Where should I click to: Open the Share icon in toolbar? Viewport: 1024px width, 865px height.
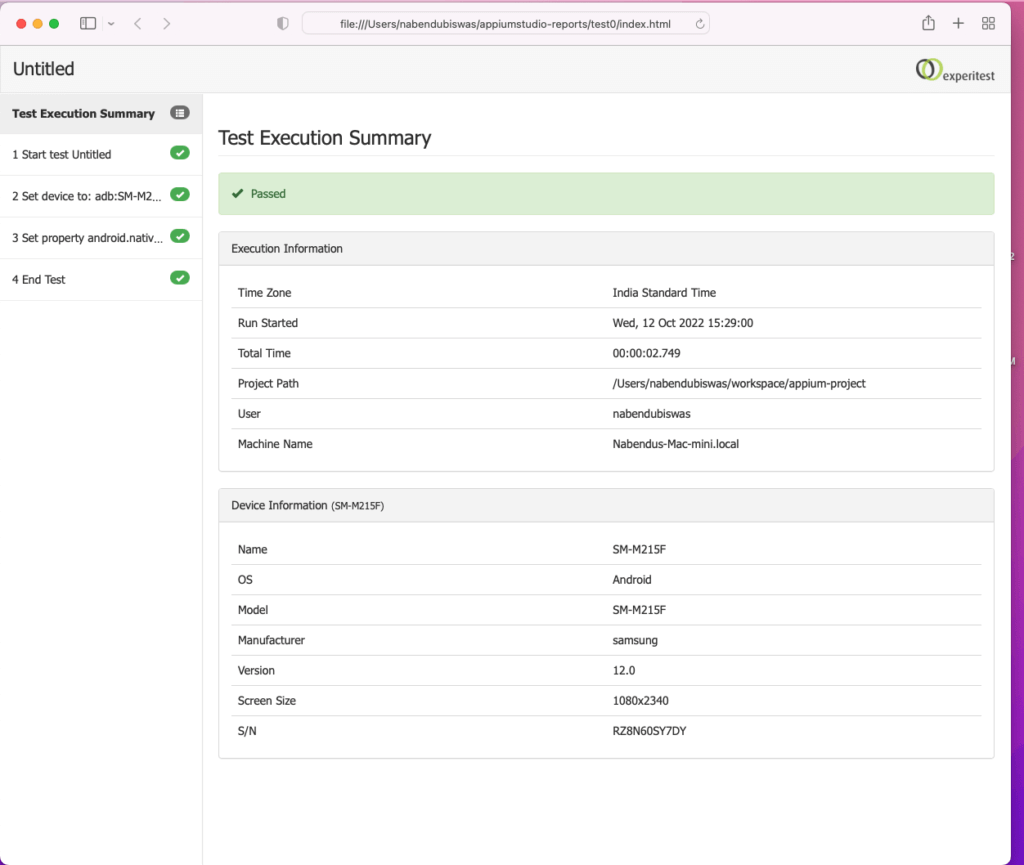[x=928, y=23]
